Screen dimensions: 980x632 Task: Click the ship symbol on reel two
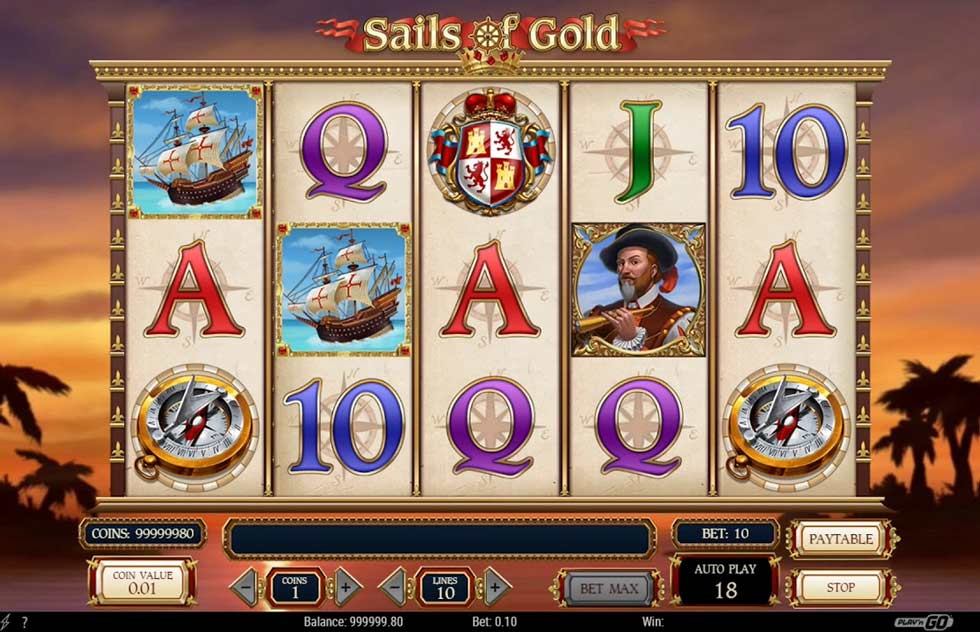pyautogui.click(x=344, y=290)
